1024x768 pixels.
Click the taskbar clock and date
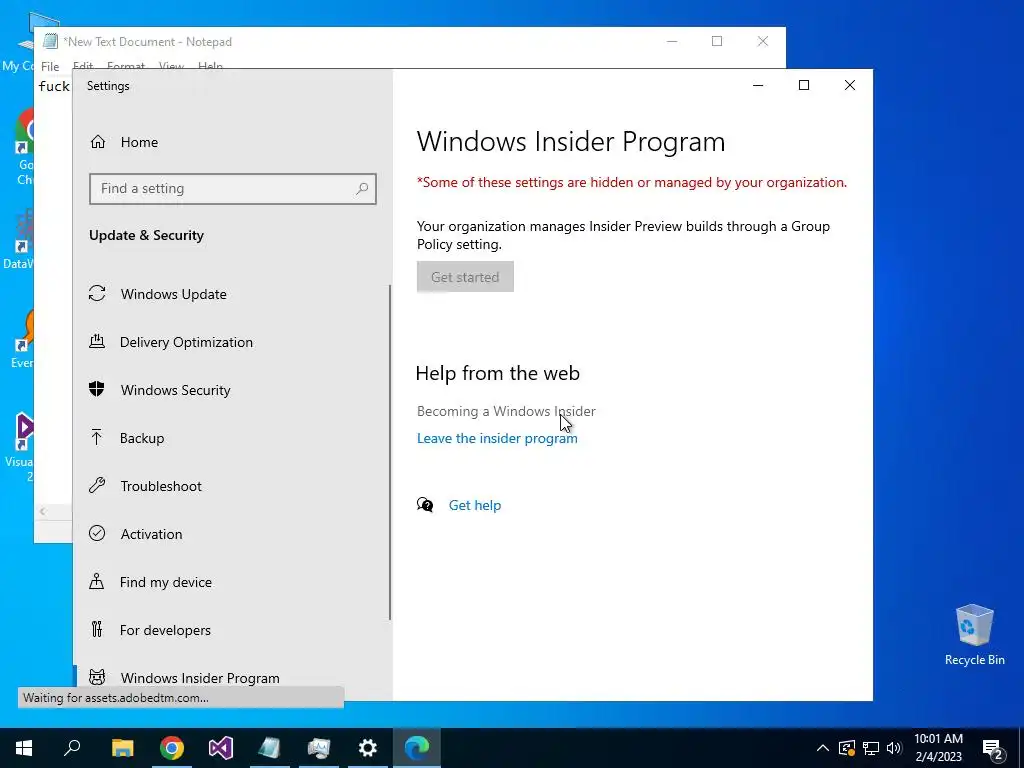point(938,748)
